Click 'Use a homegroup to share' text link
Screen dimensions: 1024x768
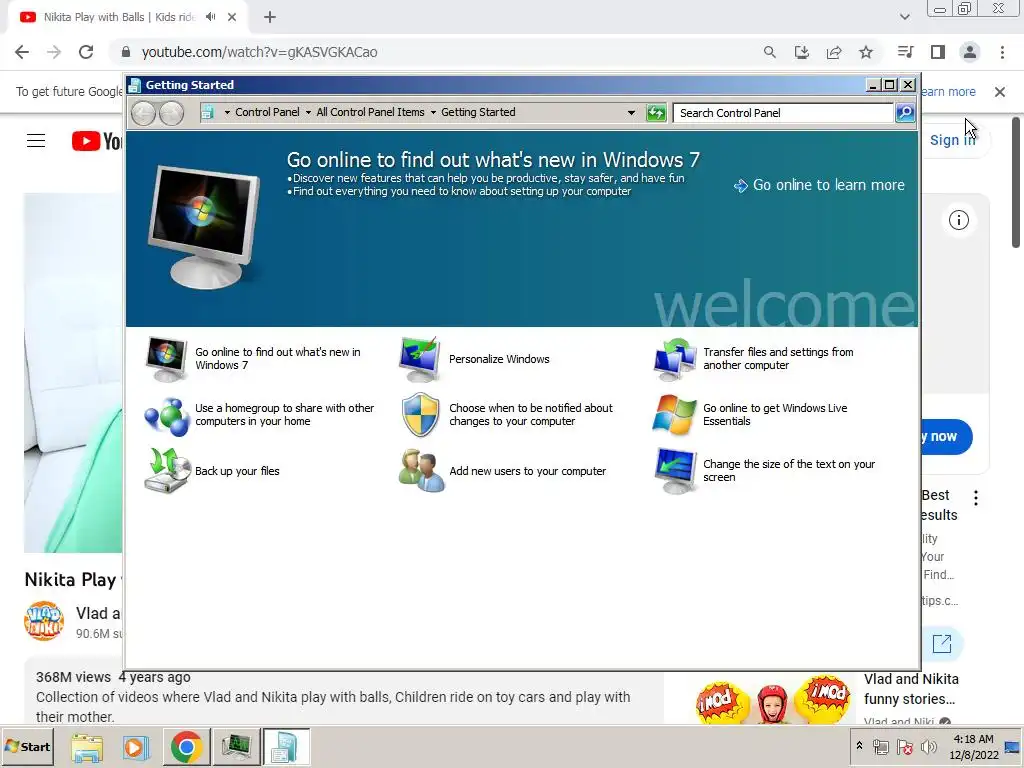tap(284, 415)
